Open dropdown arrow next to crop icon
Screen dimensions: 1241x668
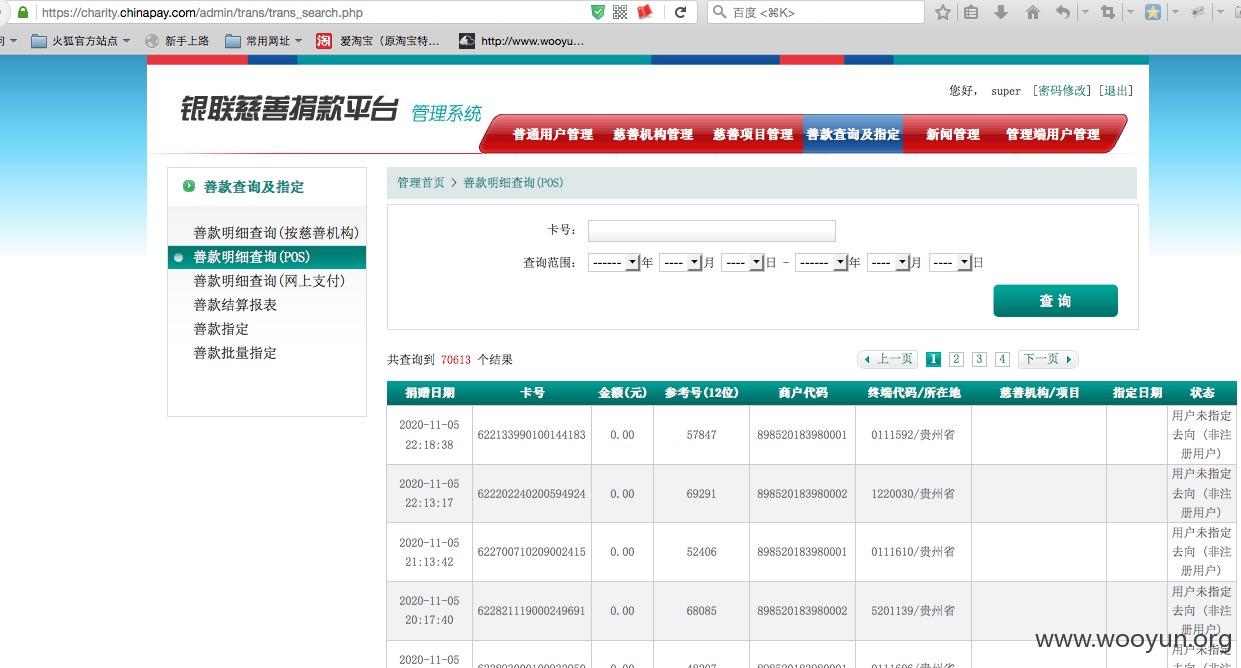[1130, 13]
